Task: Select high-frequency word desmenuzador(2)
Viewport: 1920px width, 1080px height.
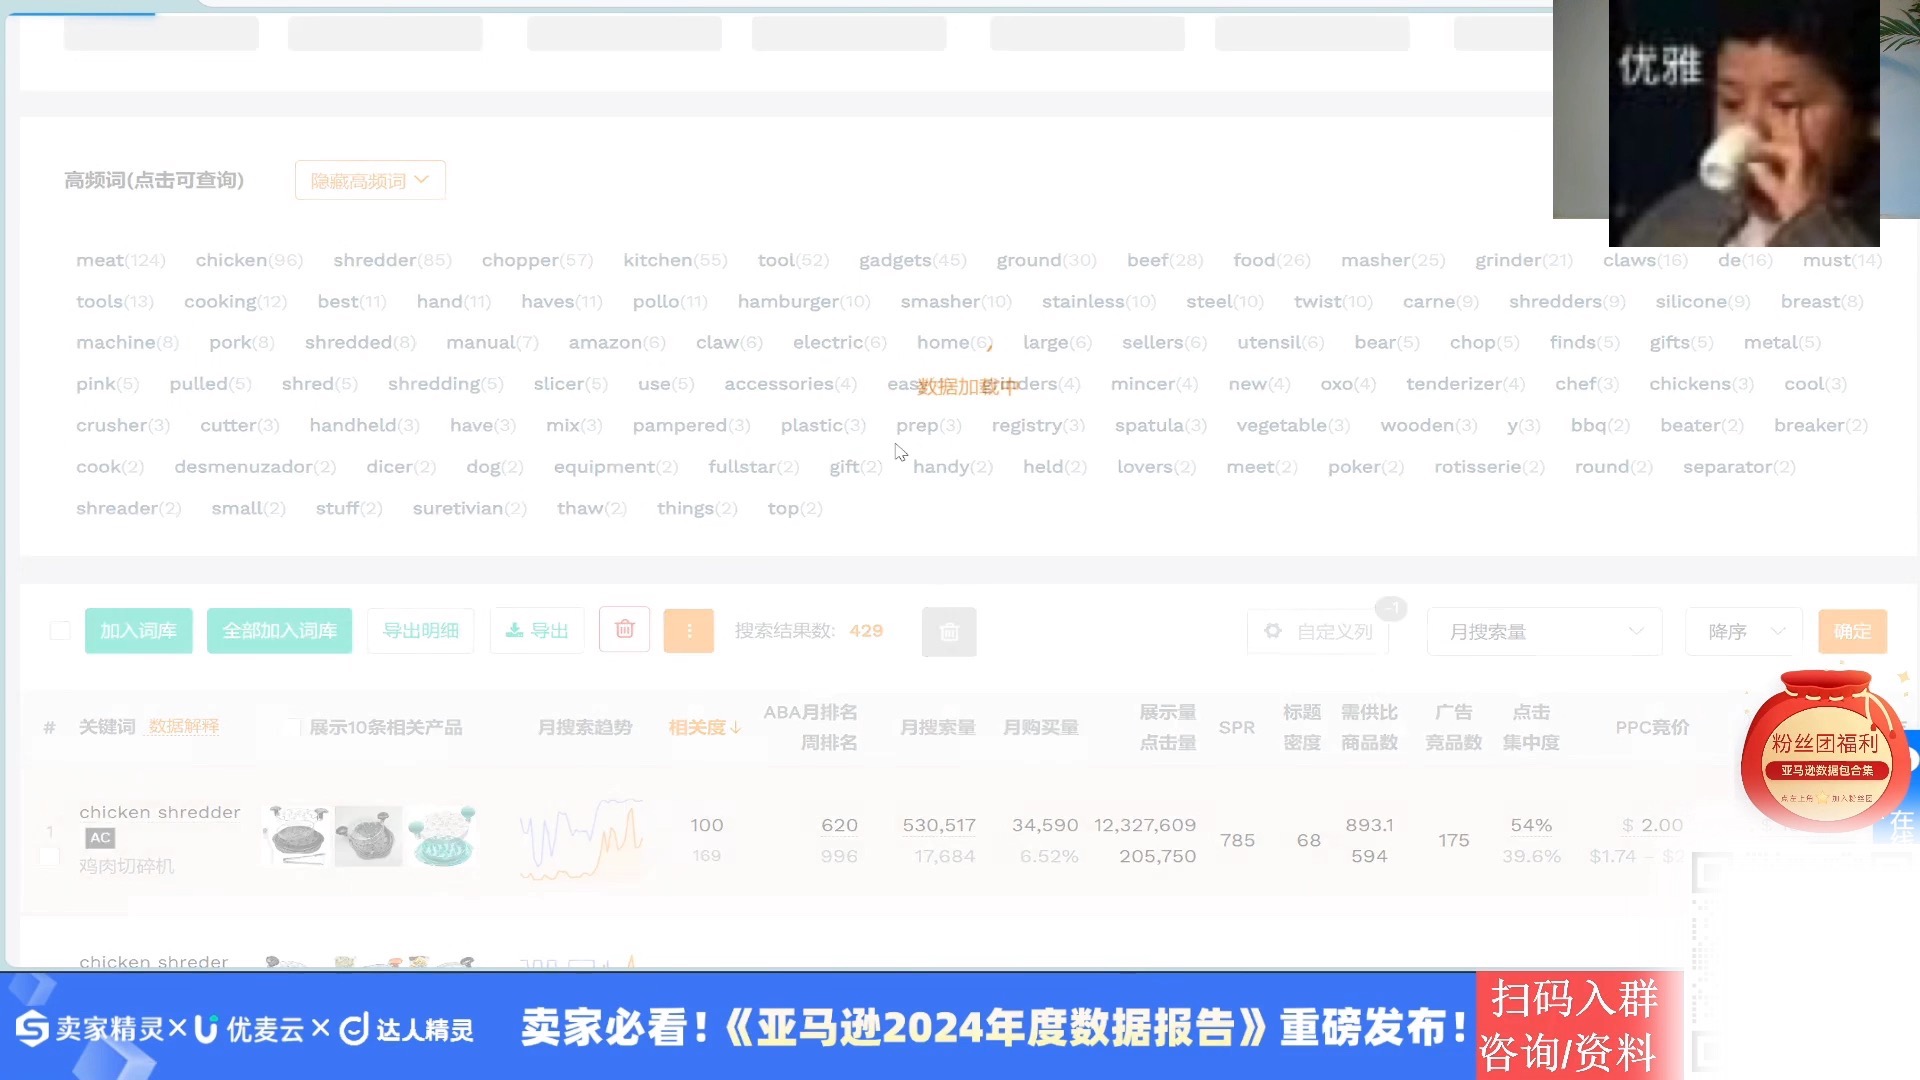Action: pos(255,467)
